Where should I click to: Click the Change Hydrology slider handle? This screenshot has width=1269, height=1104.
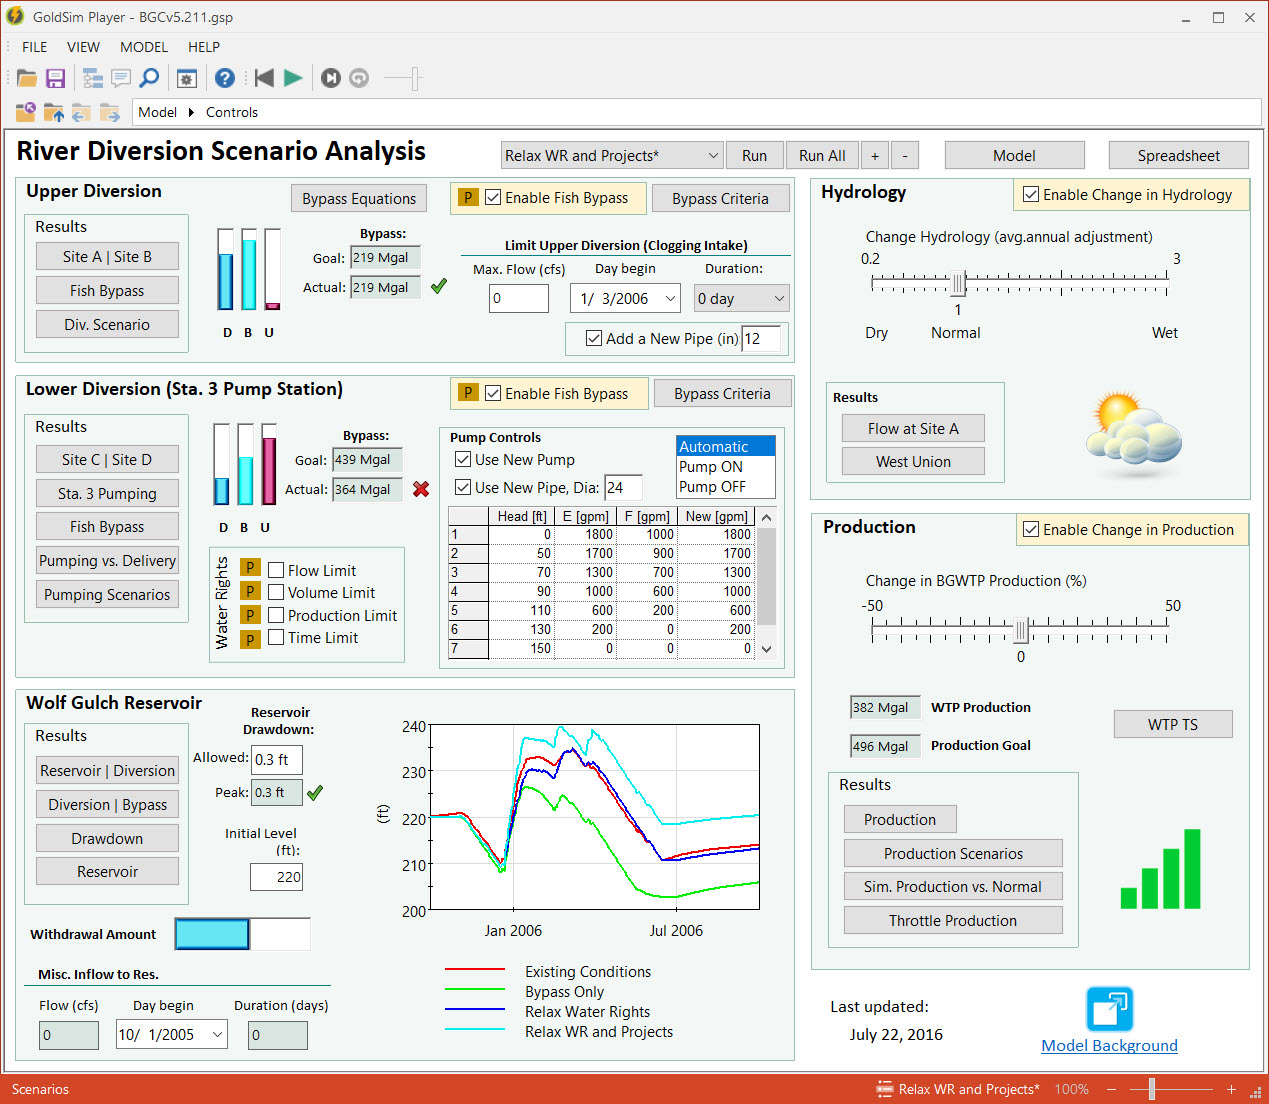tap(957, 283)
